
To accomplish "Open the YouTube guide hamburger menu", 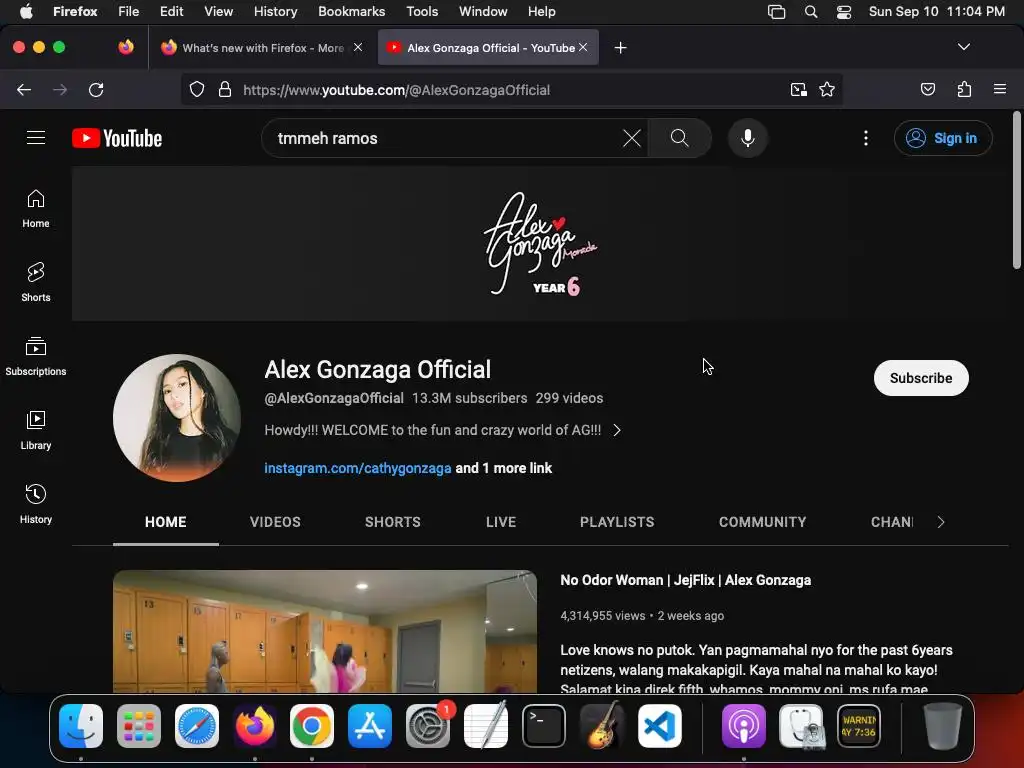I will click(36, 138).
